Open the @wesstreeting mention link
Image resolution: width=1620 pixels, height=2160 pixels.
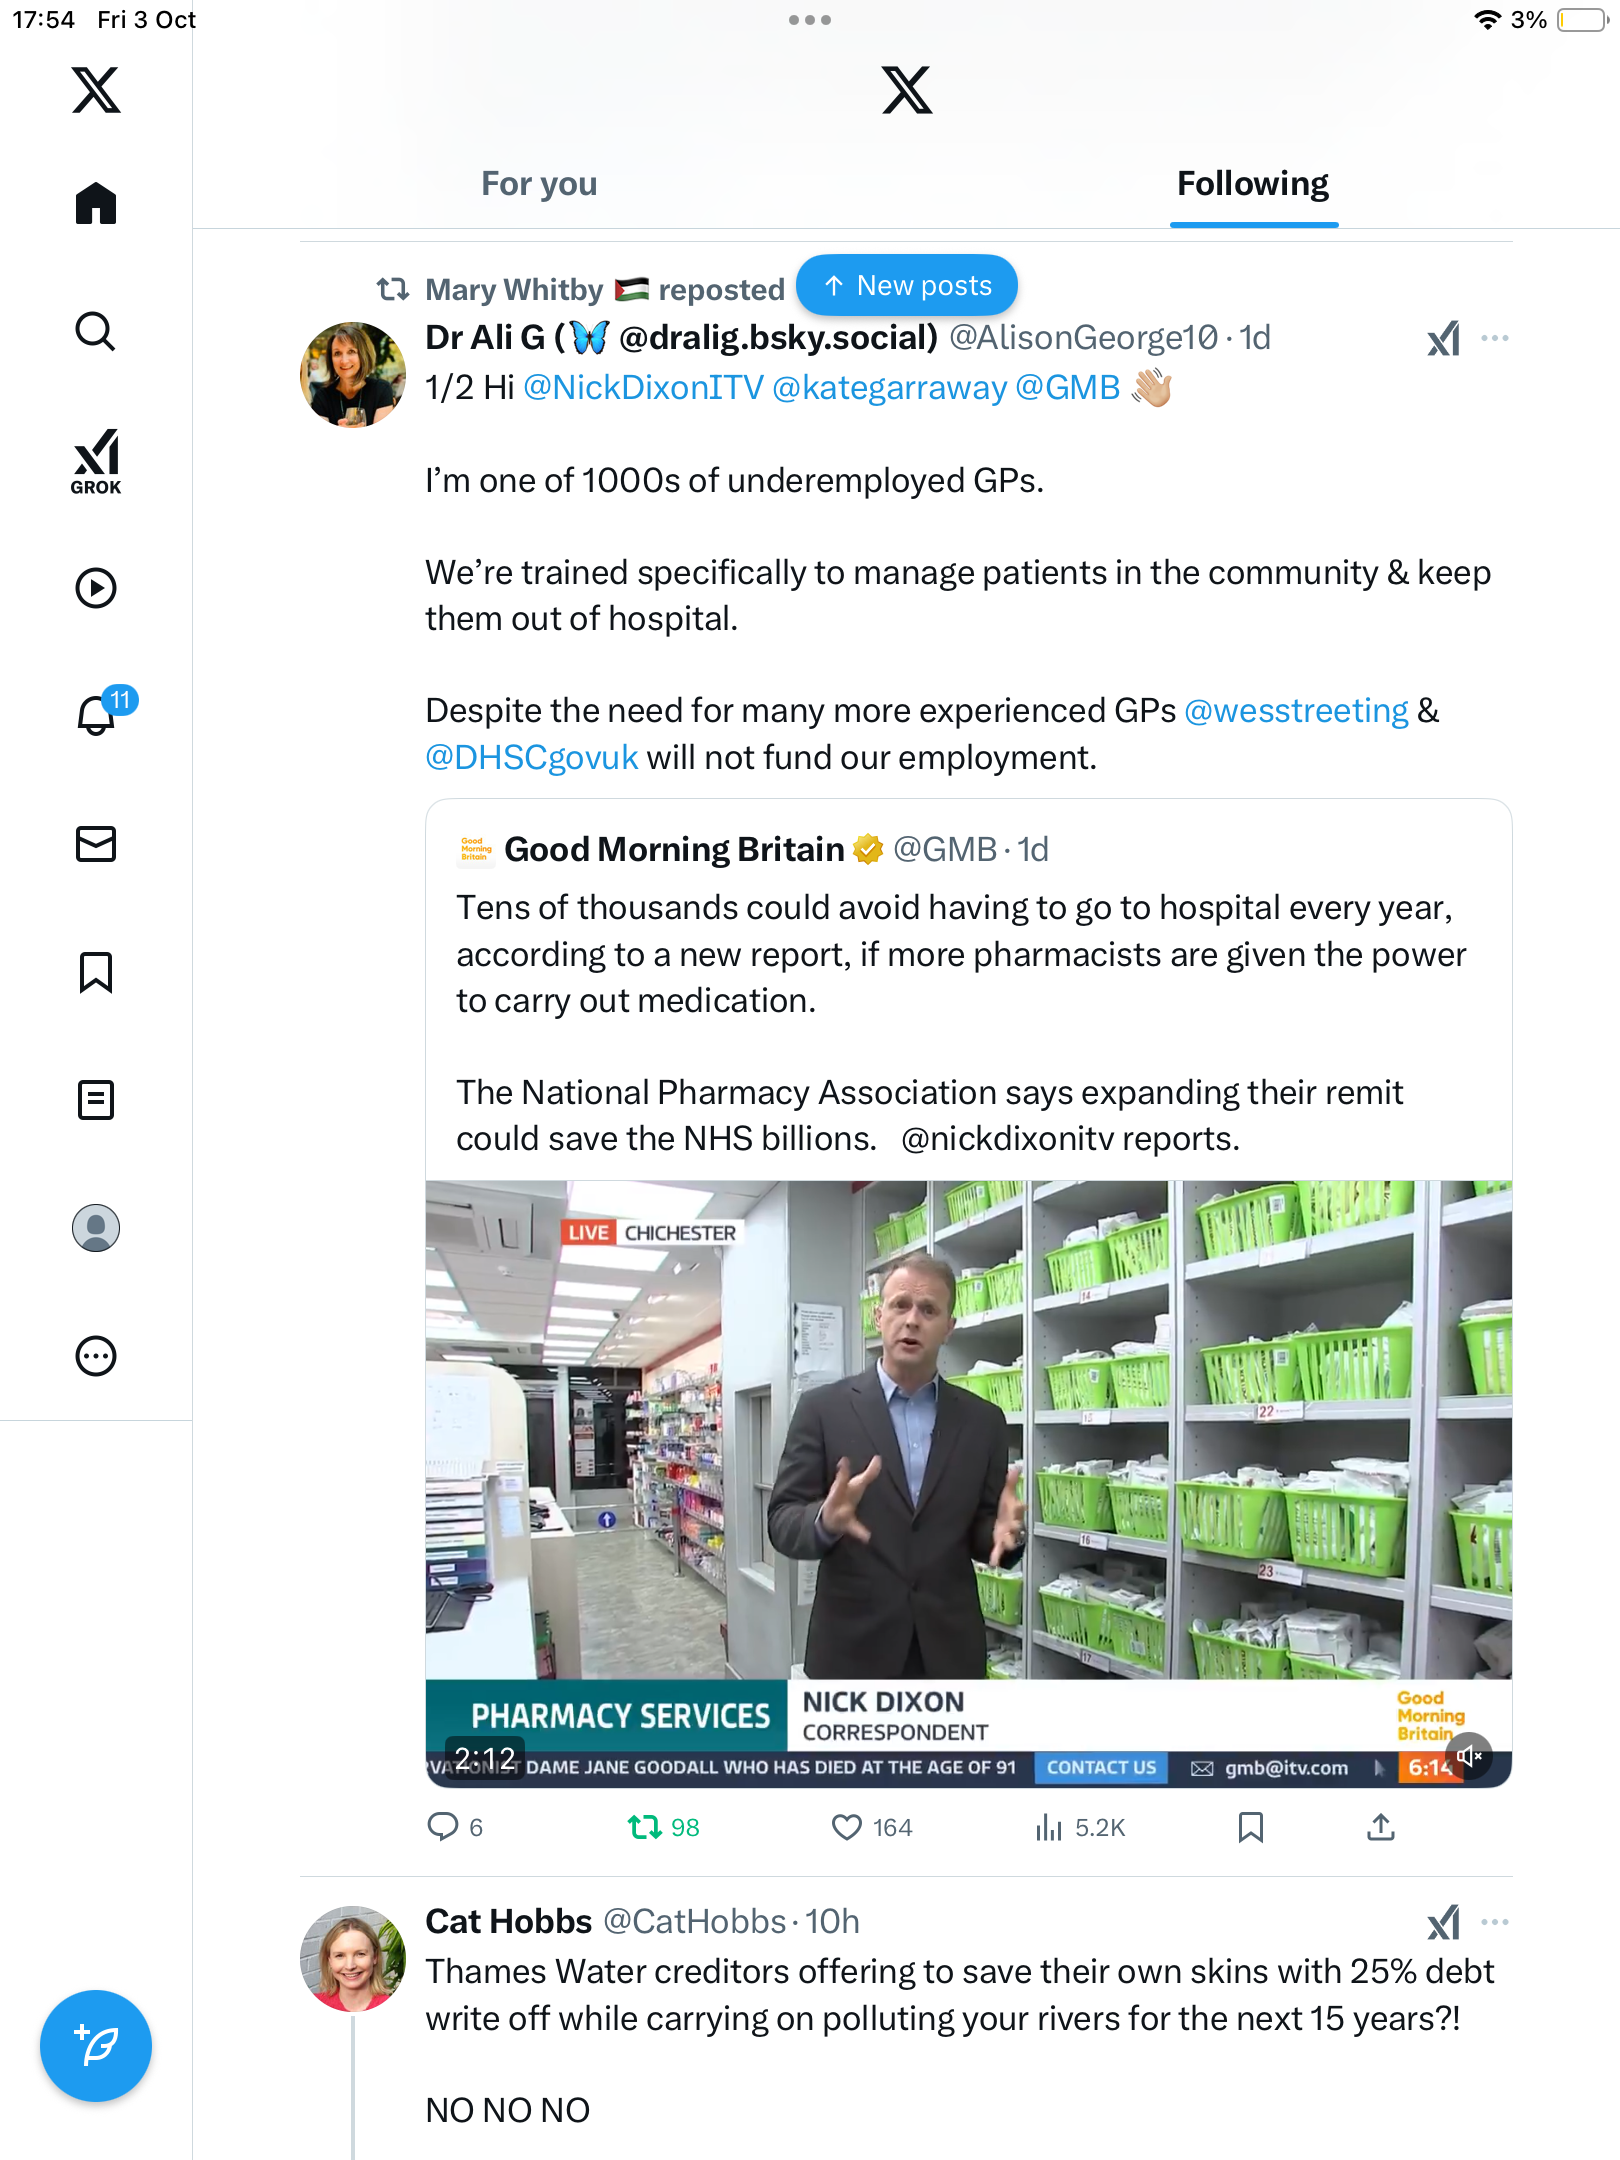click(1296, 711)
